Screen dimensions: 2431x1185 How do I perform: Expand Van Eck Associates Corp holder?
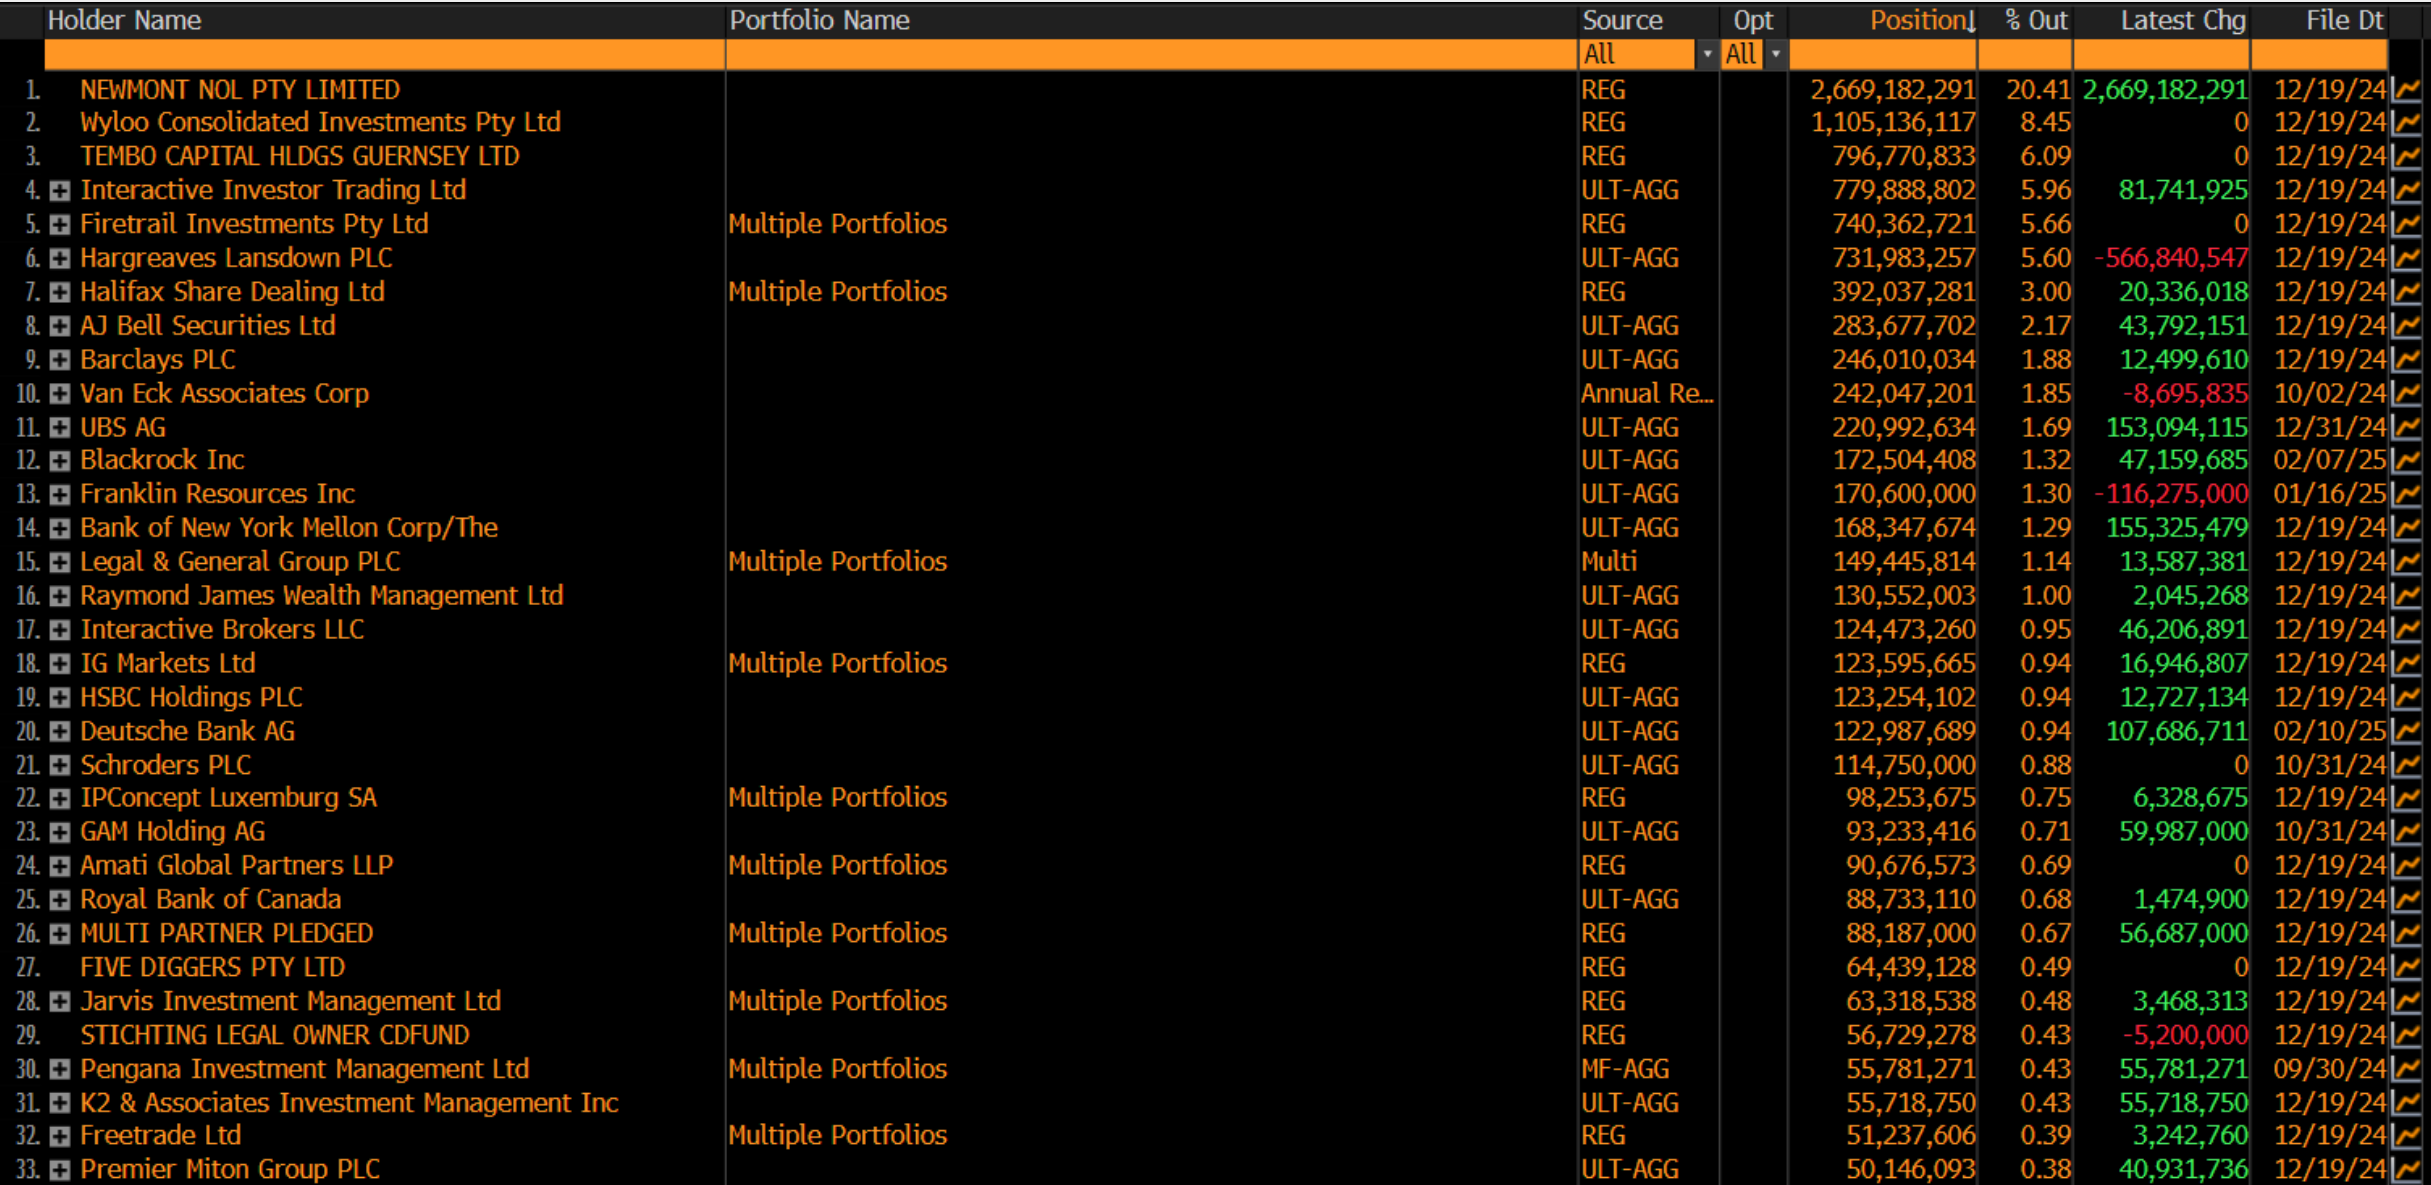point(60,394)
